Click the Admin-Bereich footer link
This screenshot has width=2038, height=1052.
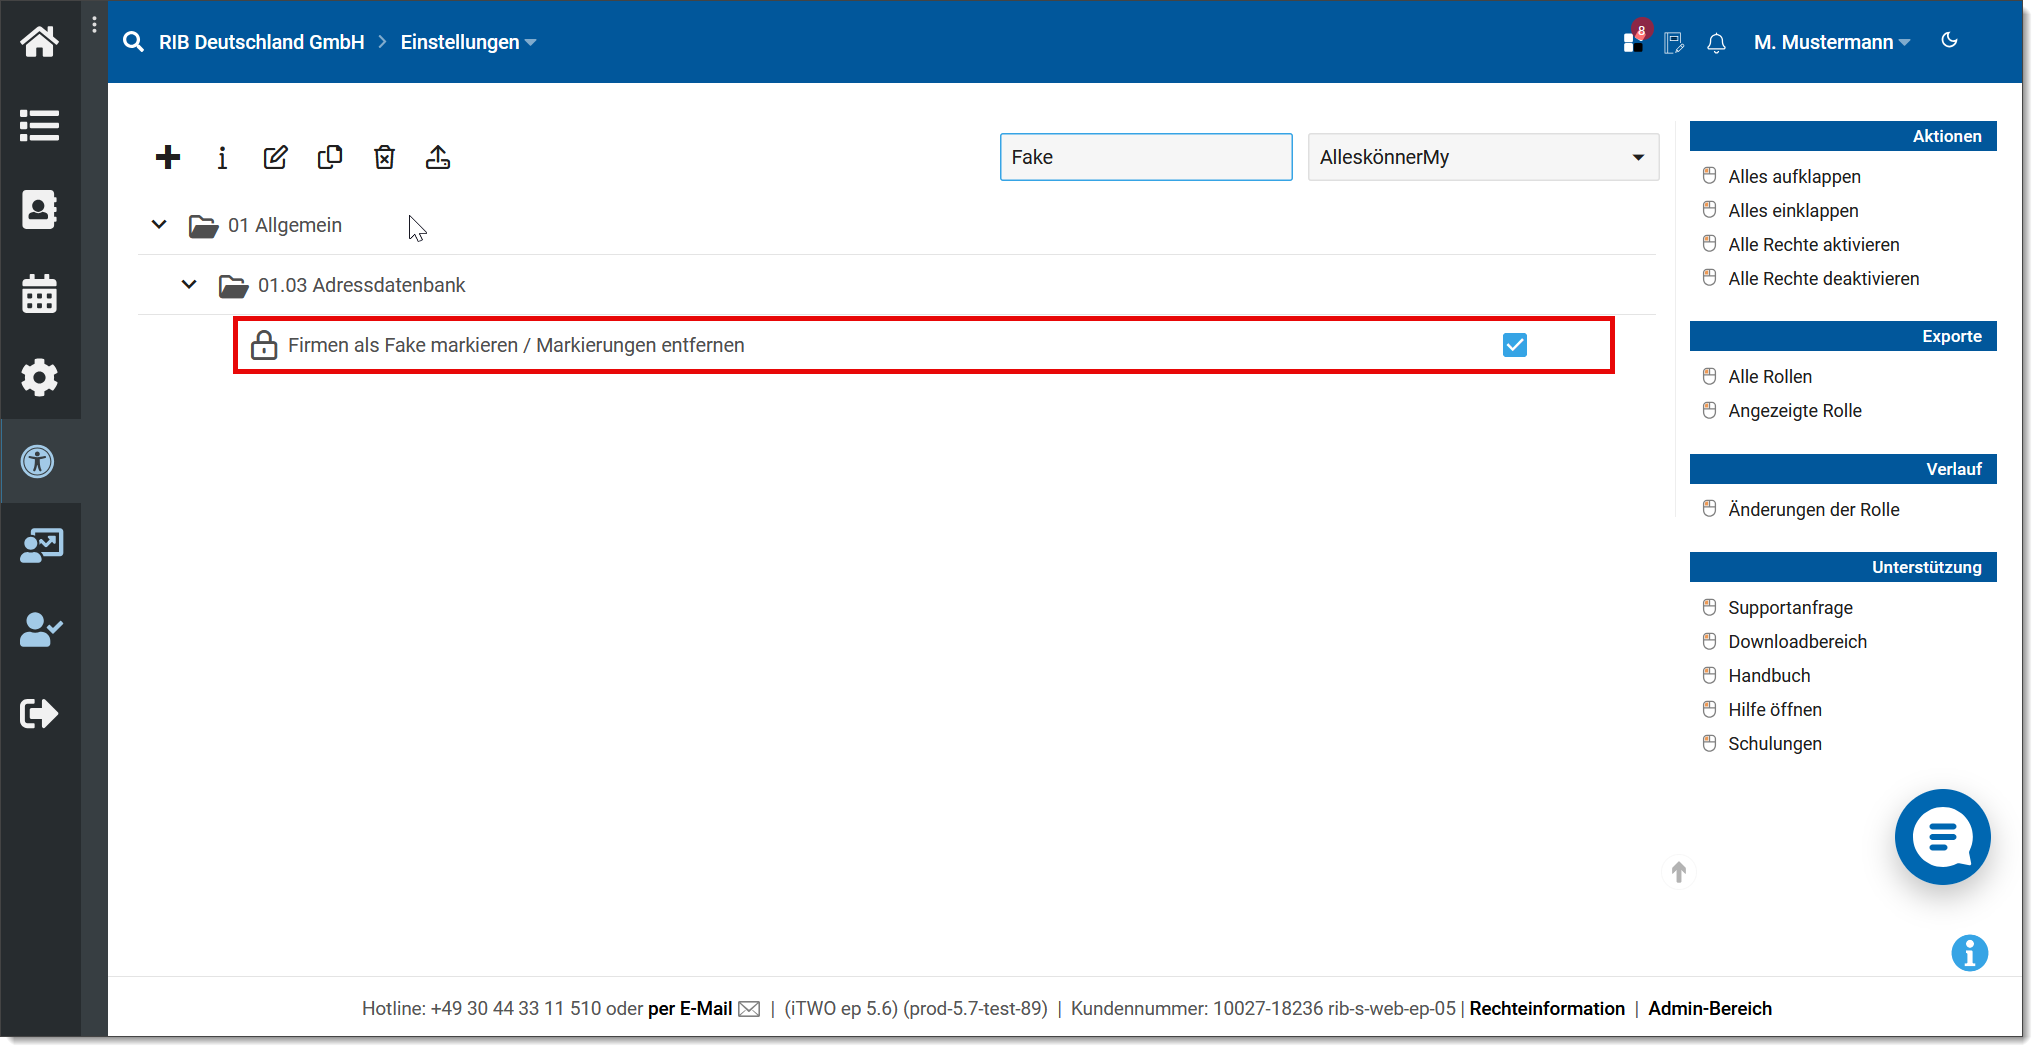[x=1709, y=1008]
